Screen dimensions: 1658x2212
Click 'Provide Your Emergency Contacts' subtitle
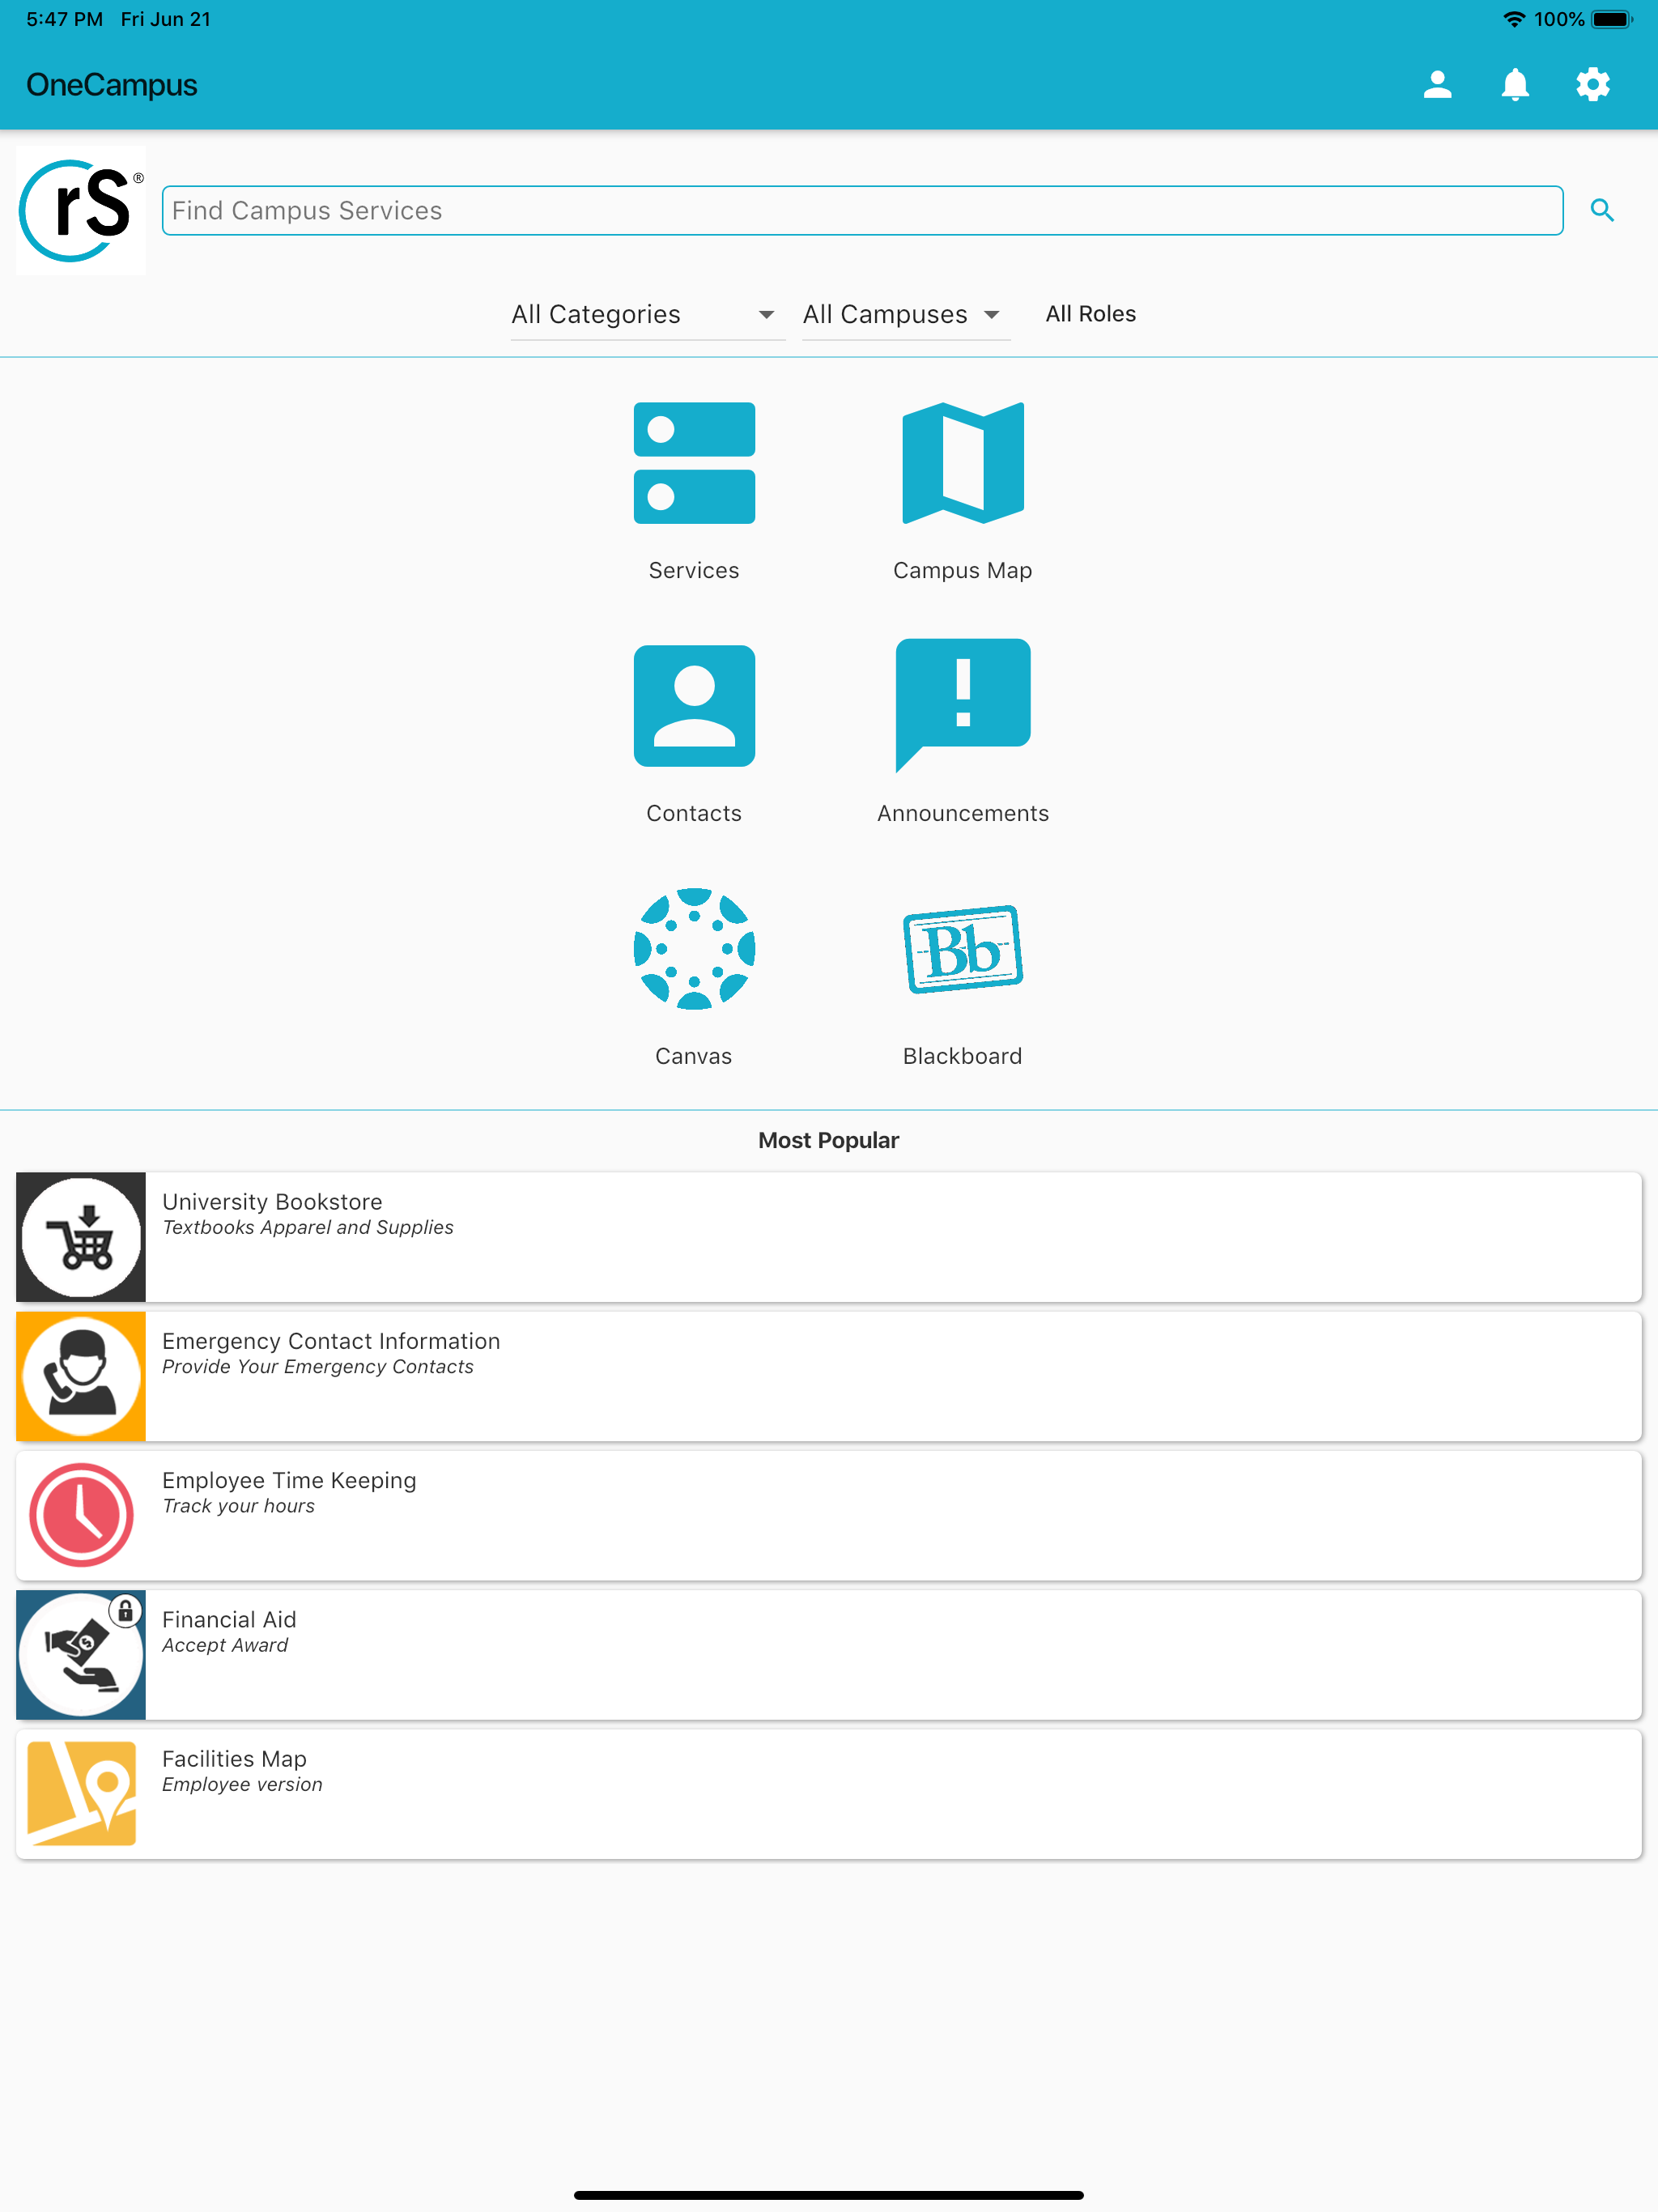click(x=318, y=1367)
